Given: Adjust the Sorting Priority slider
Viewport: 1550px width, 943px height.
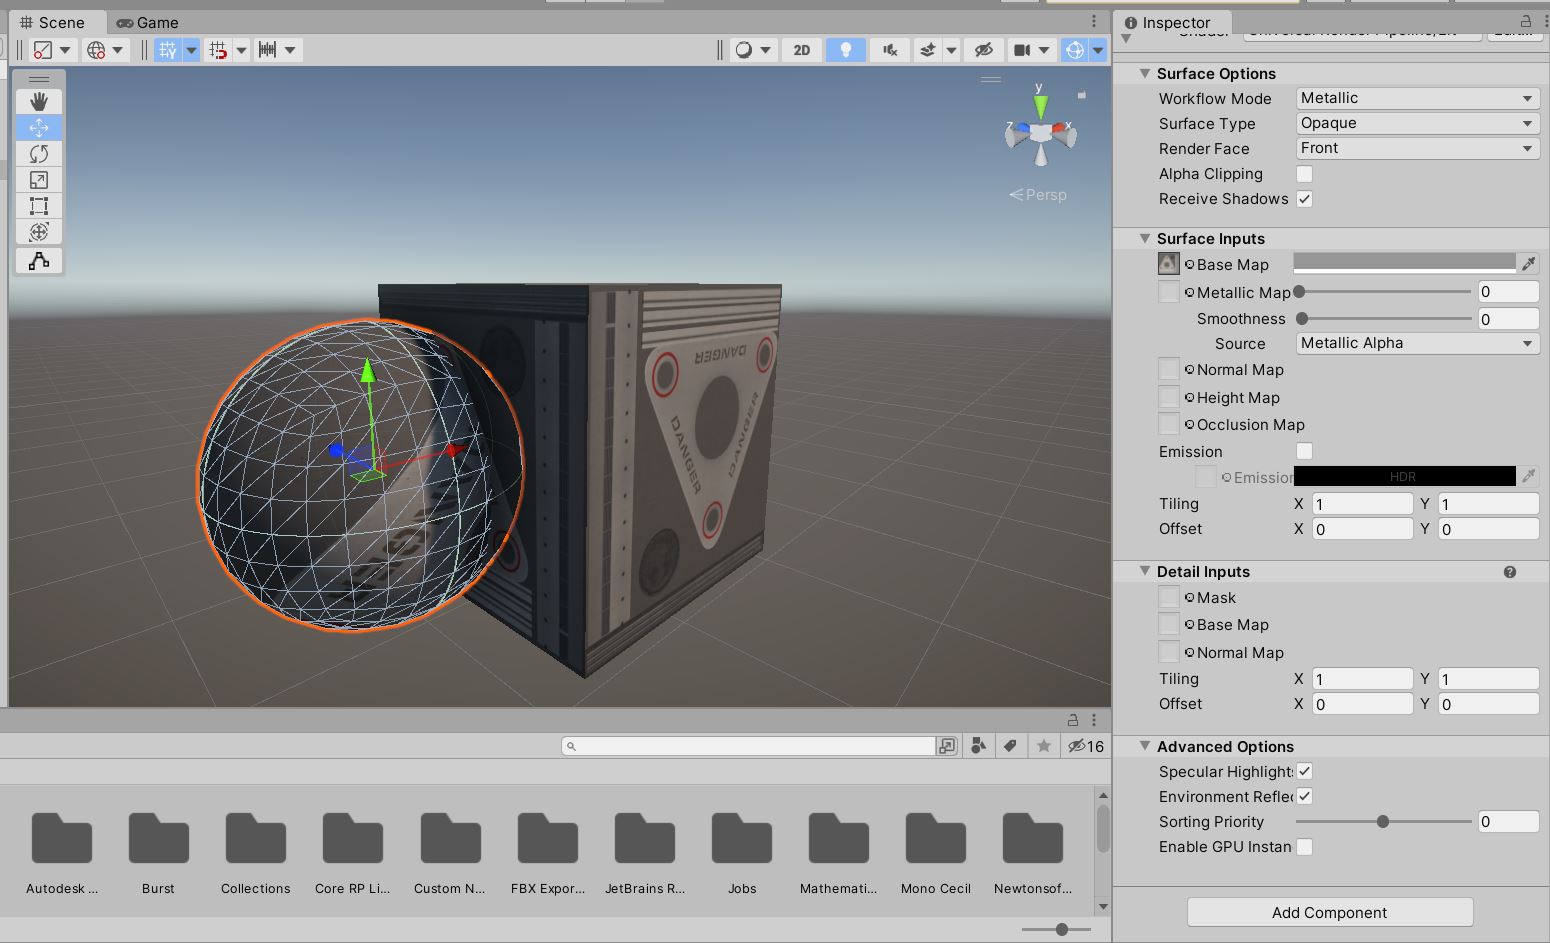Looking at the screenshot, I should (1383, 821).
